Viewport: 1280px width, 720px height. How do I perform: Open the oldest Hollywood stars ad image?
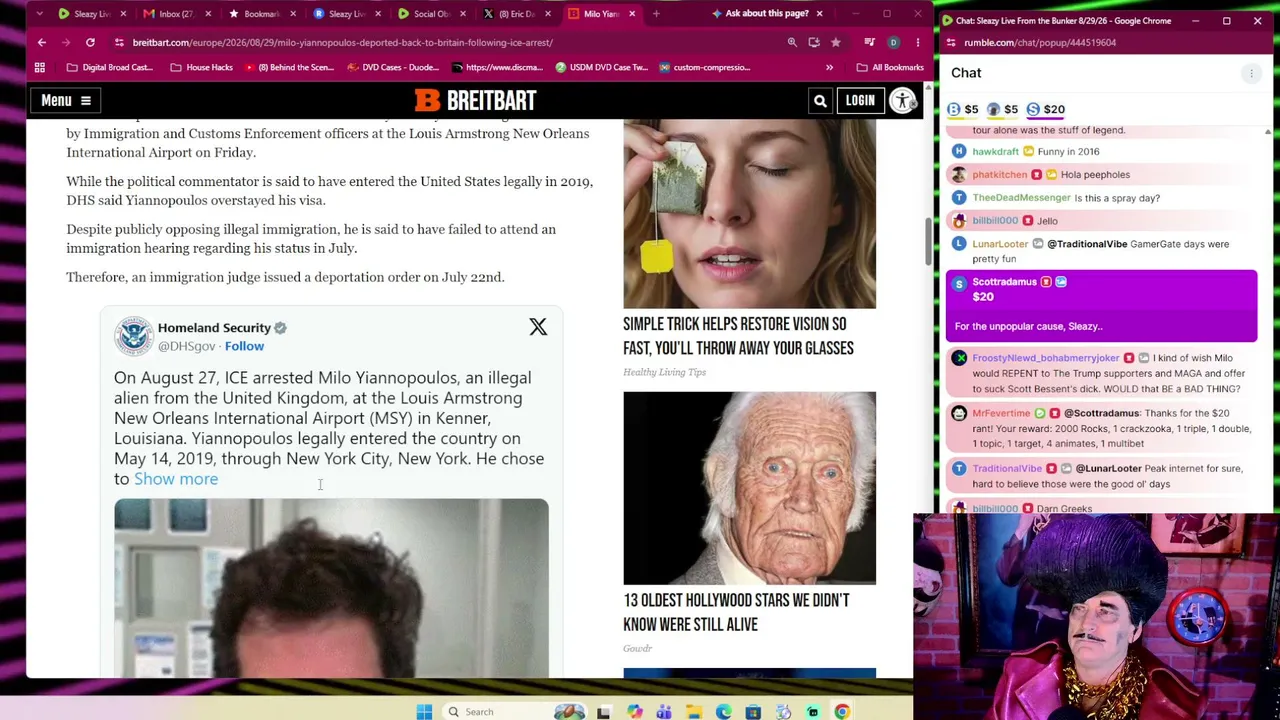coord(749,488)
